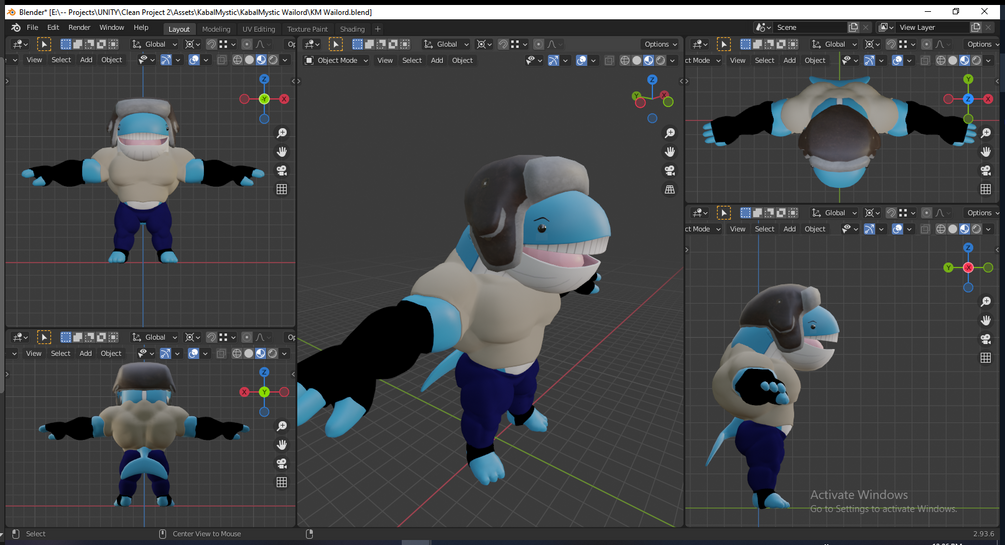
Task: Toggle show gizmo in top view viewport
Action: click(869, 60)
